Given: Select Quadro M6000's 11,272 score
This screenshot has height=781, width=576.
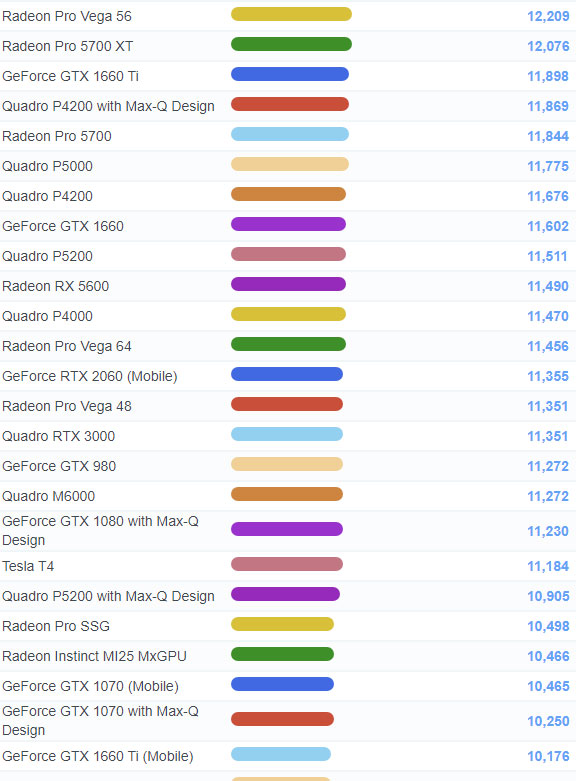Looking at the screenshot, I should point(548,496).
